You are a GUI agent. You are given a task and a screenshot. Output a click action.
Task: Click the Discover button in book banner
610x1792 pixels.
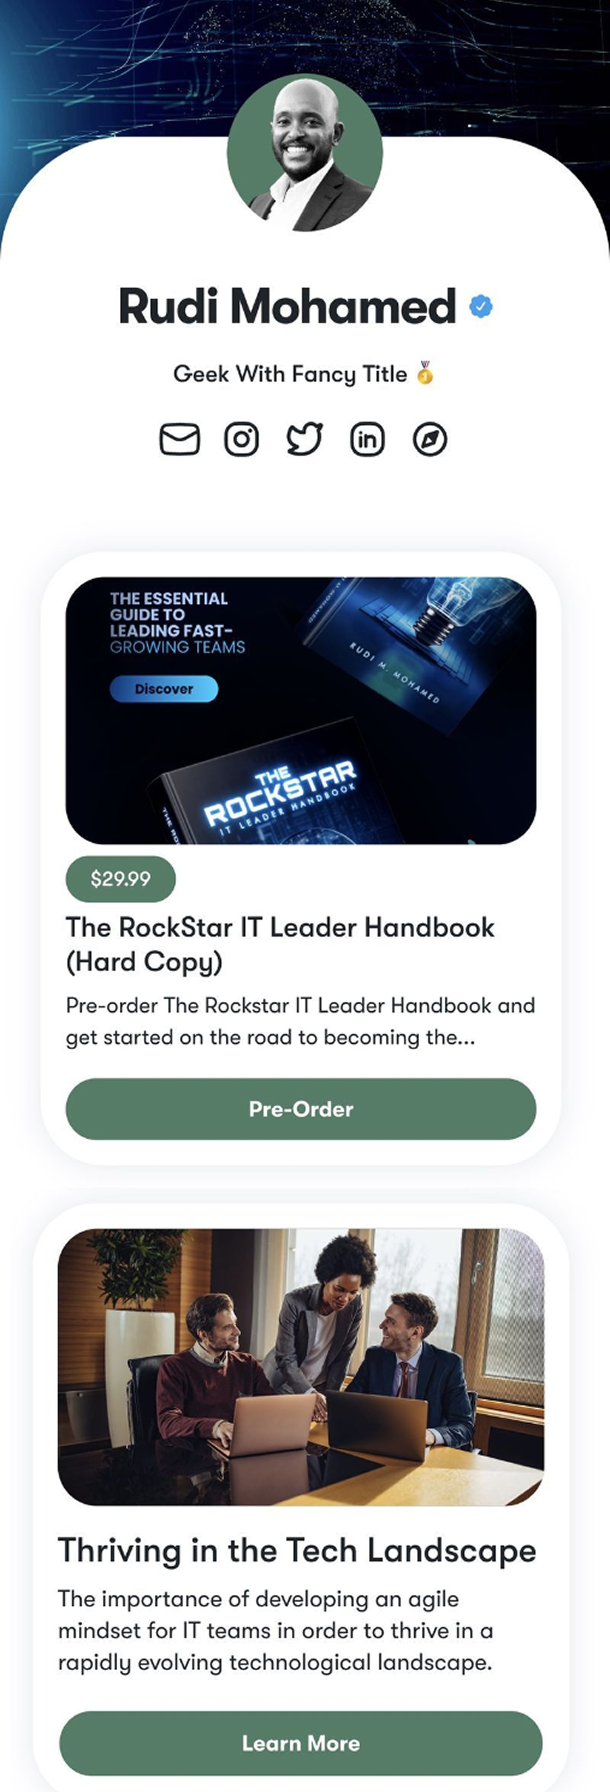pos(164,689)
